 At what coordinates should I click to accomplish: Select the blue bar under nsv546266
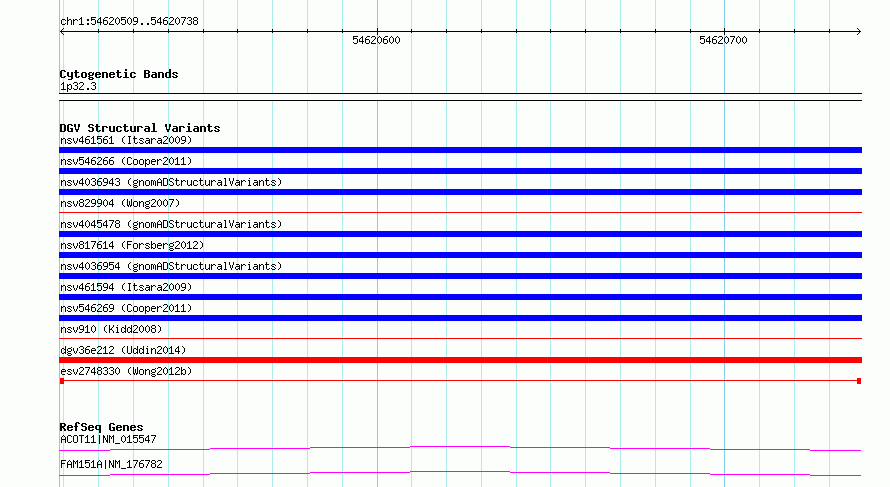(460, 171)
